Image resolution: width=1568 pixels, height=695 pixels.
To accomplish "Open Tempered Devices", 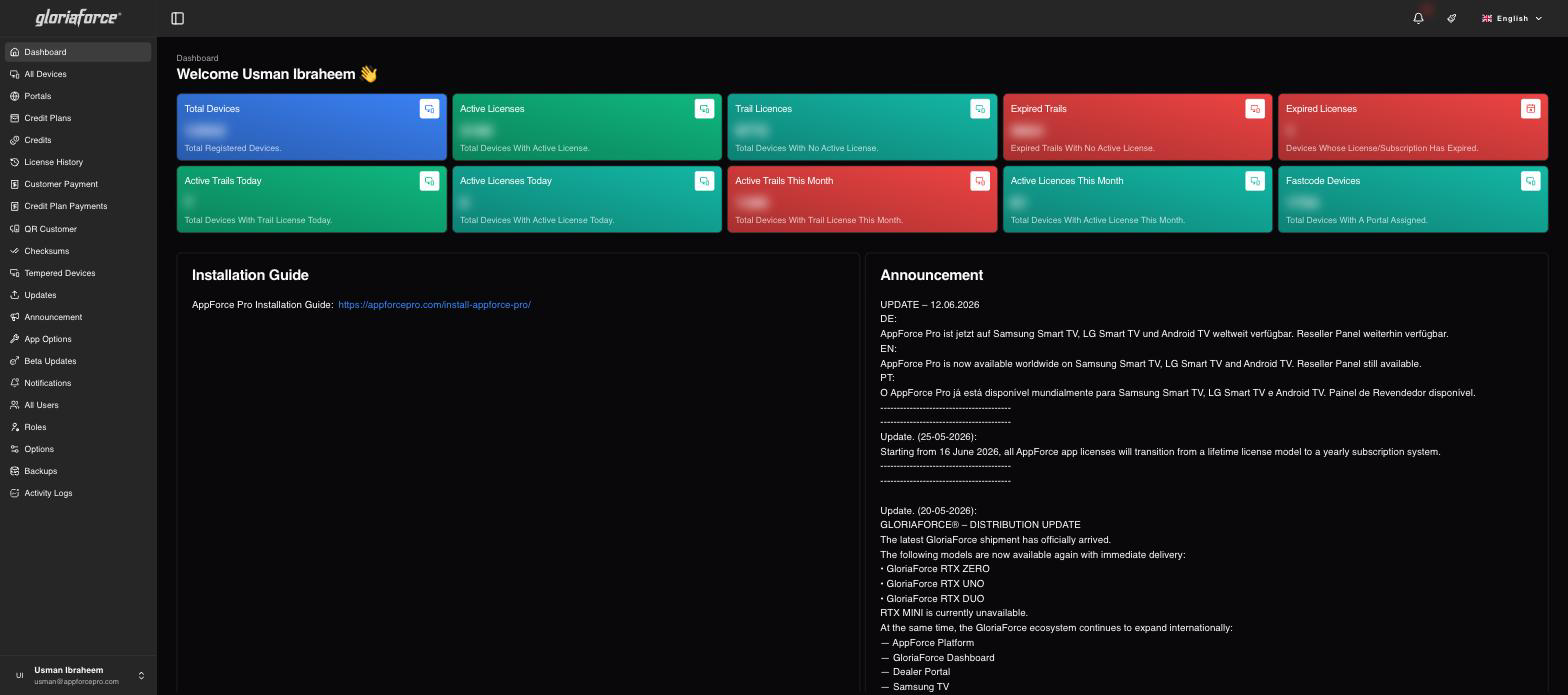I will [x=78, y=273].
